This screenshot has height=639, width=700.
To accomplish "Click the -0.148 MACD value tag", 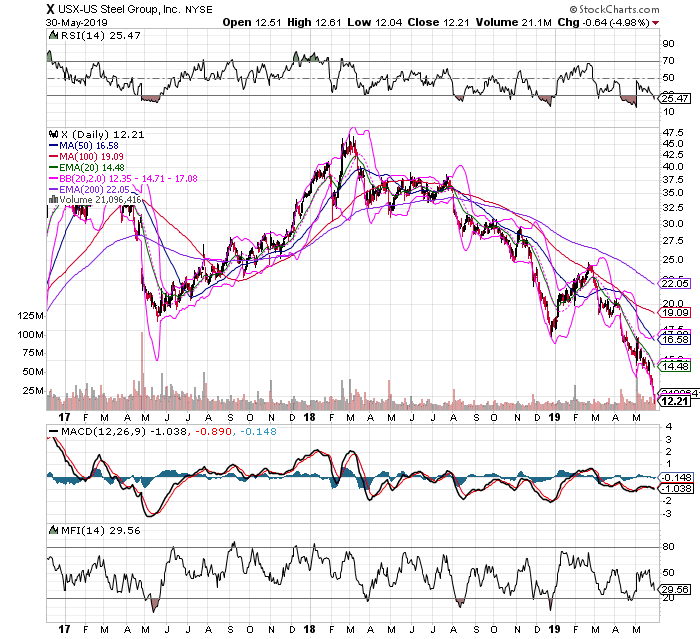I will point(677,477).
